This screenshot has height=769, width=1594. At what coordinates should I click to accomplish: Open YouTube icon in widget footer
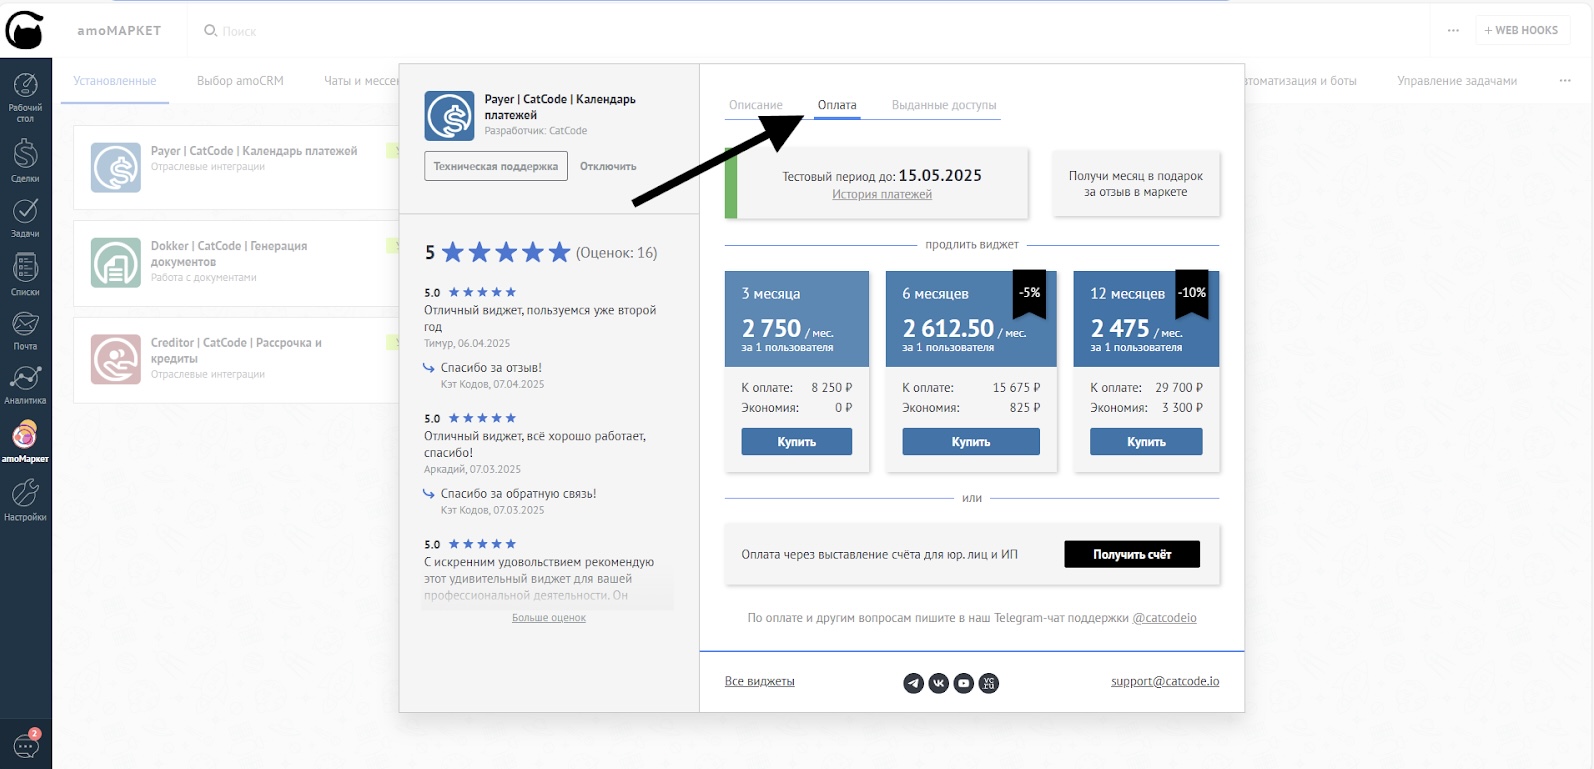[x=963, y=683]
